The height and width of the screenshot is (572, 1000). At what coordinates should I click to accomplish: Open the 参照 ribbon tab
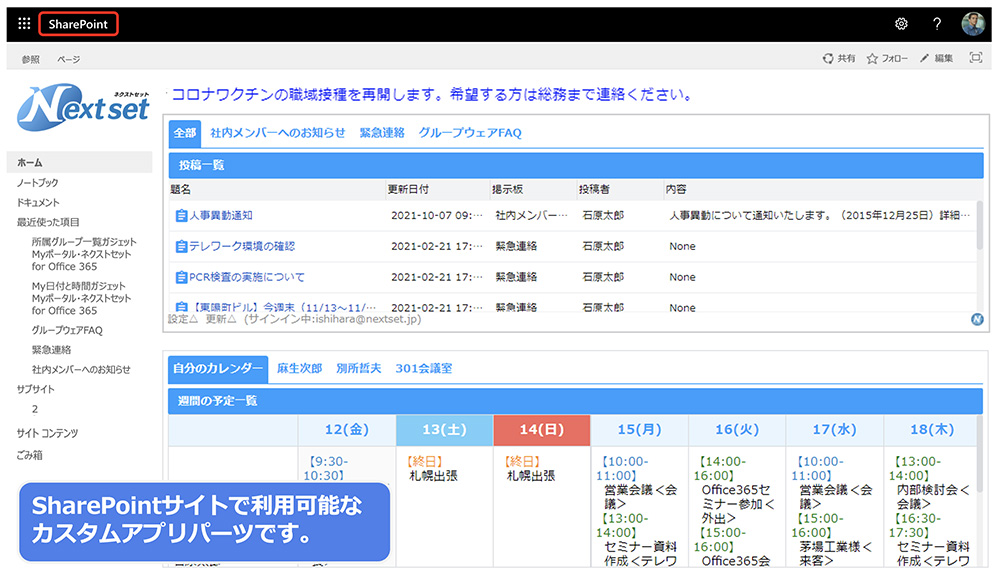point(31,60)
